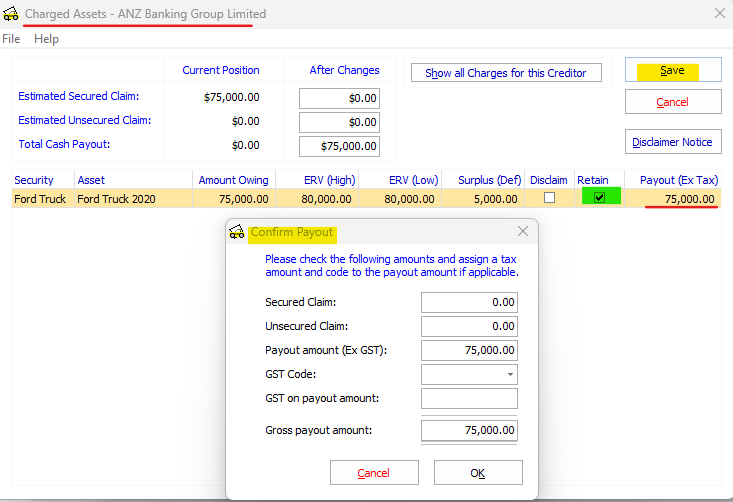This screenshot has width=733, height=502.
Task: Click Show all Charges for this Creditor
Action: coord(506,73)
